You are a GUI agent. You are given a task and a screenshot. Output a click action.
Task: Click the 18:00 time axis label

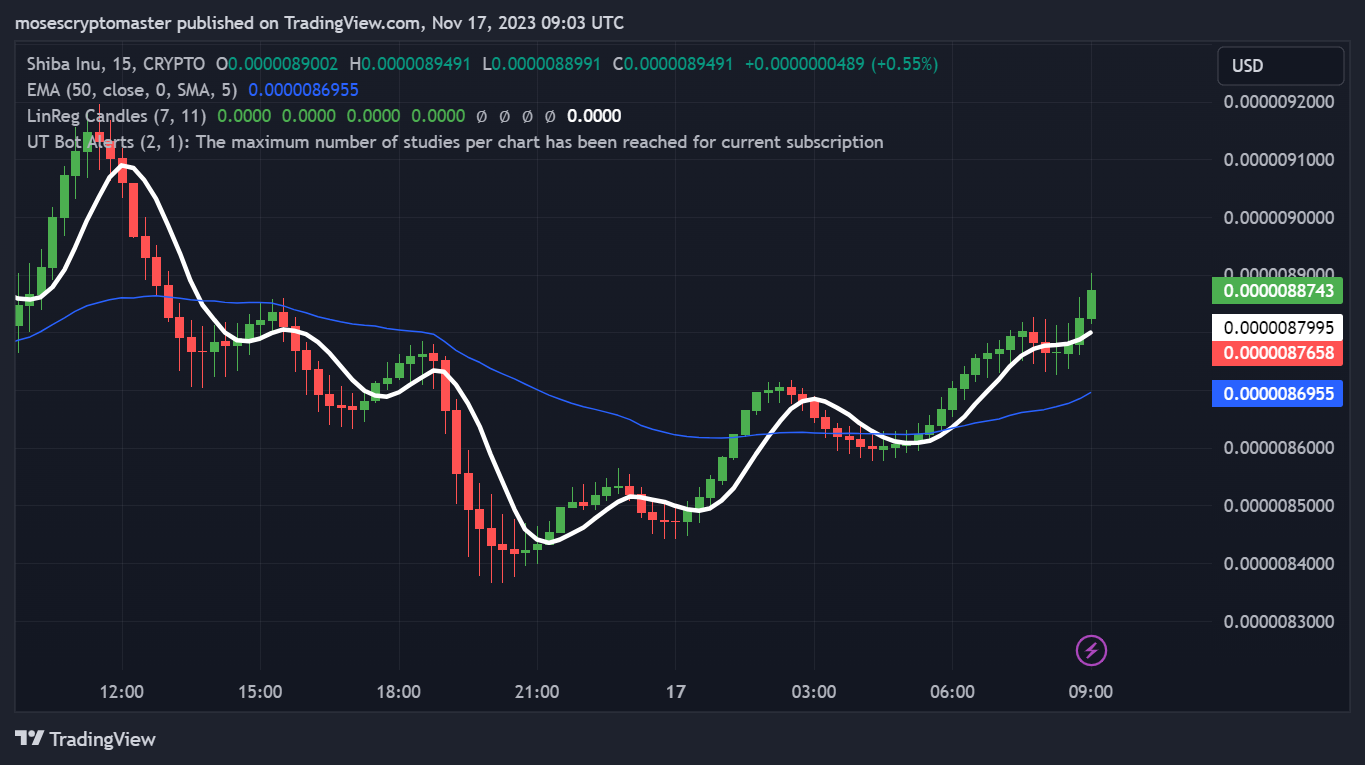point(399,691)
